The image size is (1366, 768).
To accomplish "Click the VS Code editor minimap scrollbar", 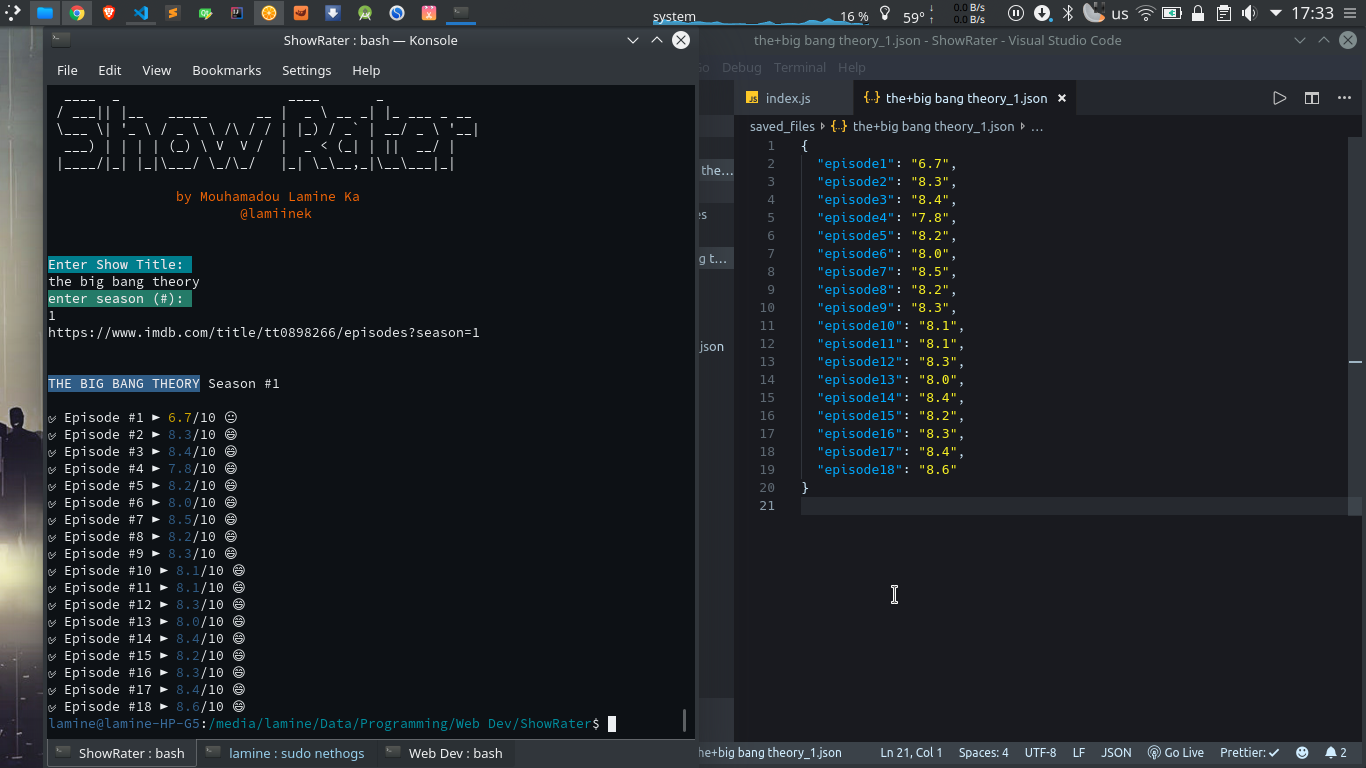I will [1355, 326].
